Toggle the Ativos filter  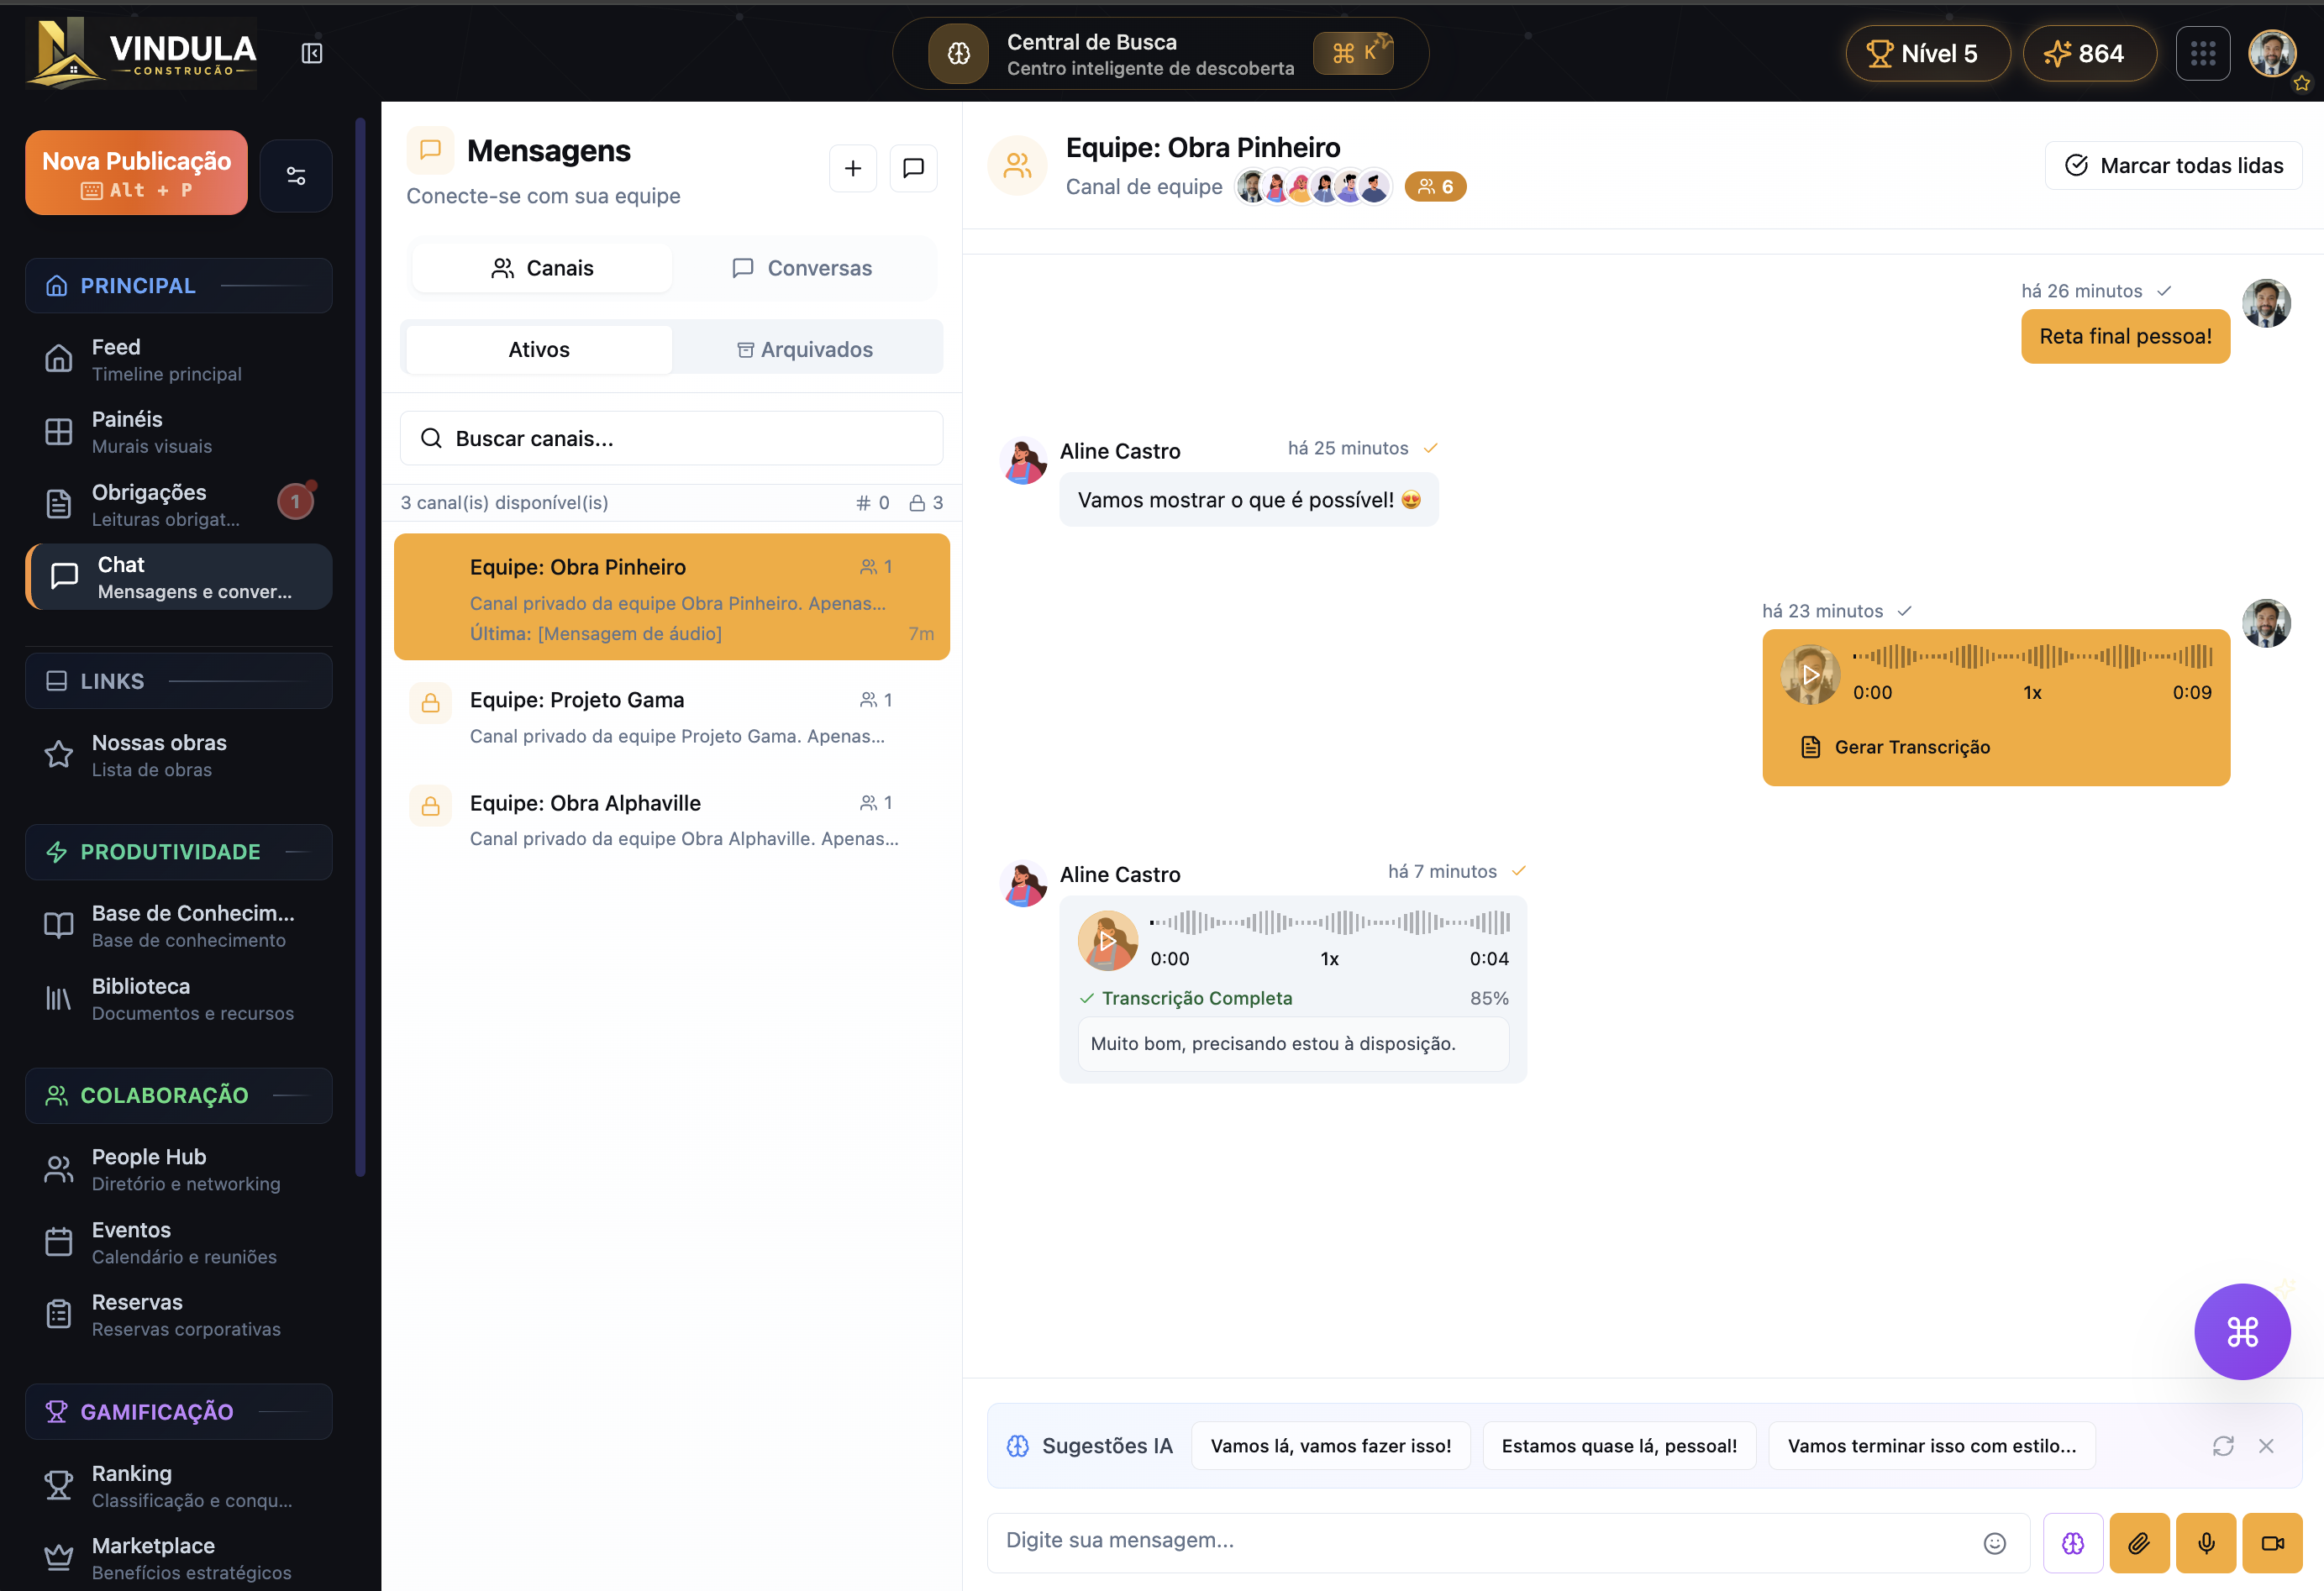[538, 348]
